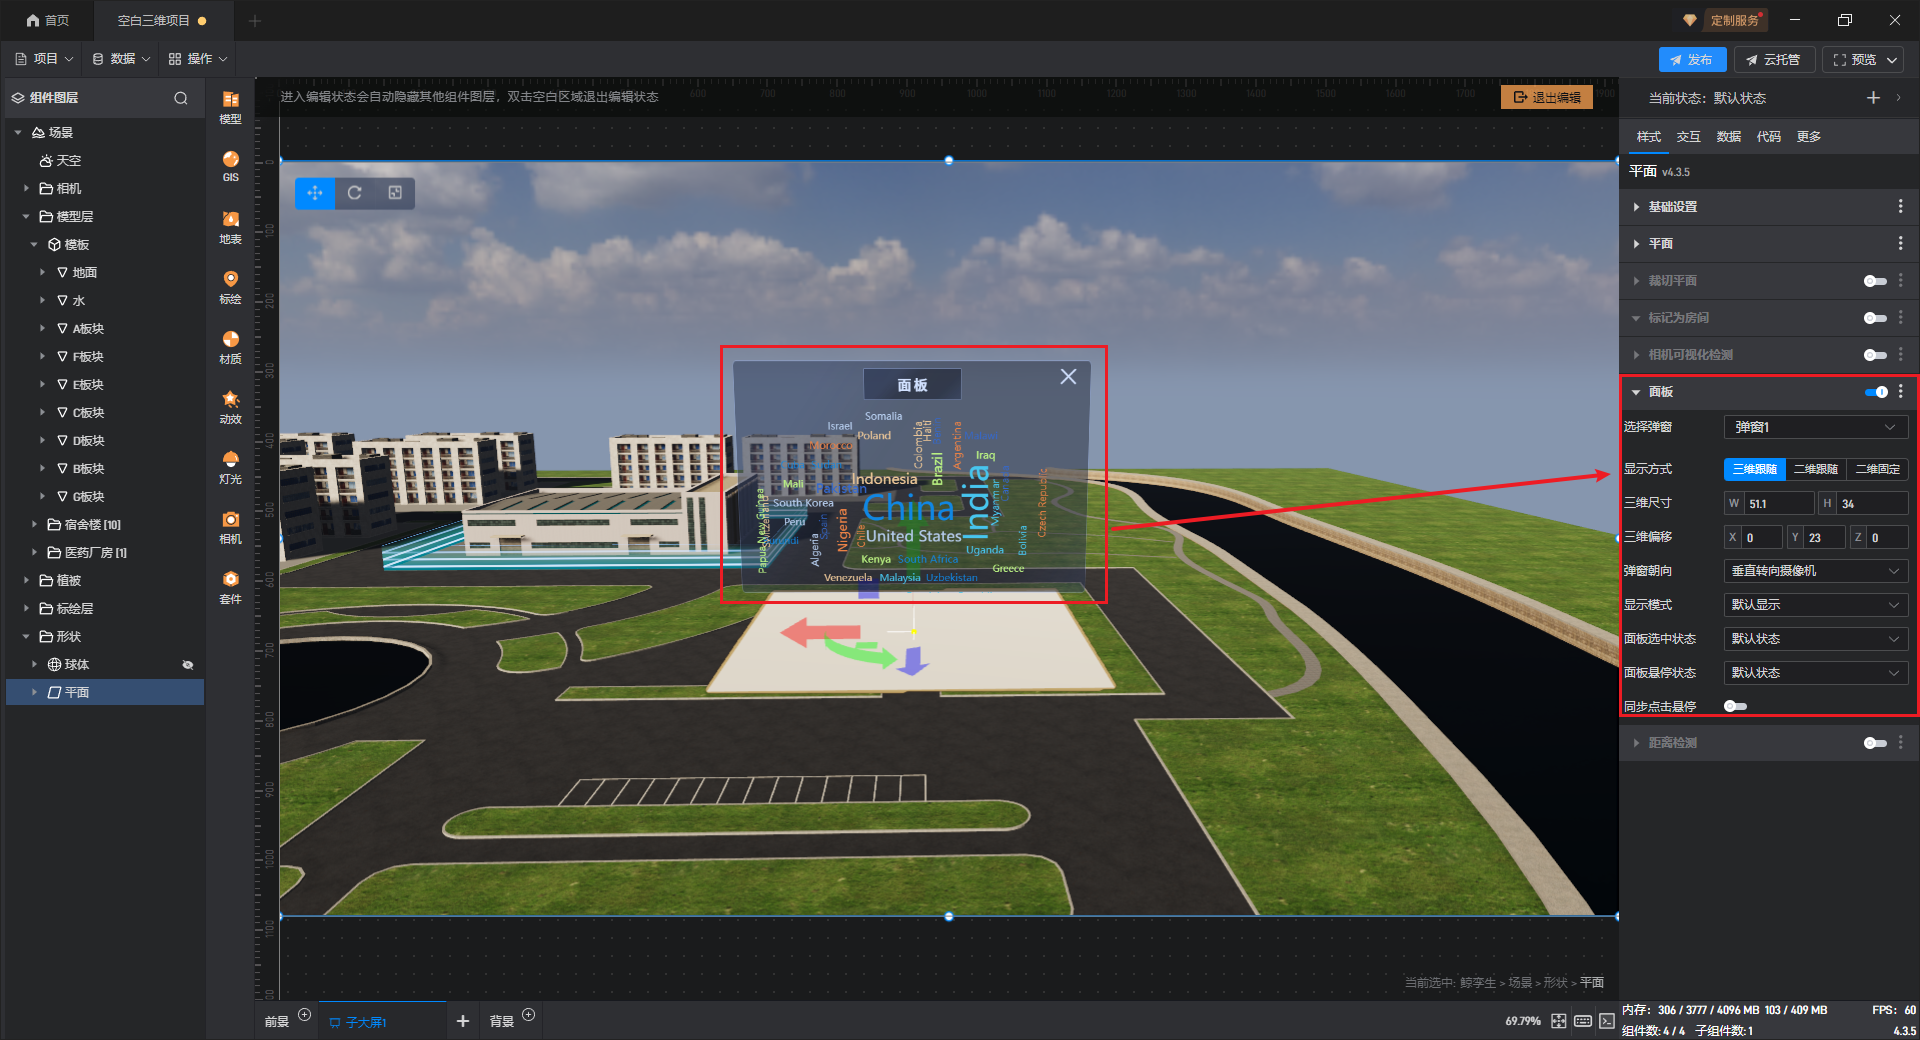Image resolution: width=1920 pixels, height=1040 pixels.
Task: Enable the 距离检测 switch
Action: click(x=1875, y=743)
